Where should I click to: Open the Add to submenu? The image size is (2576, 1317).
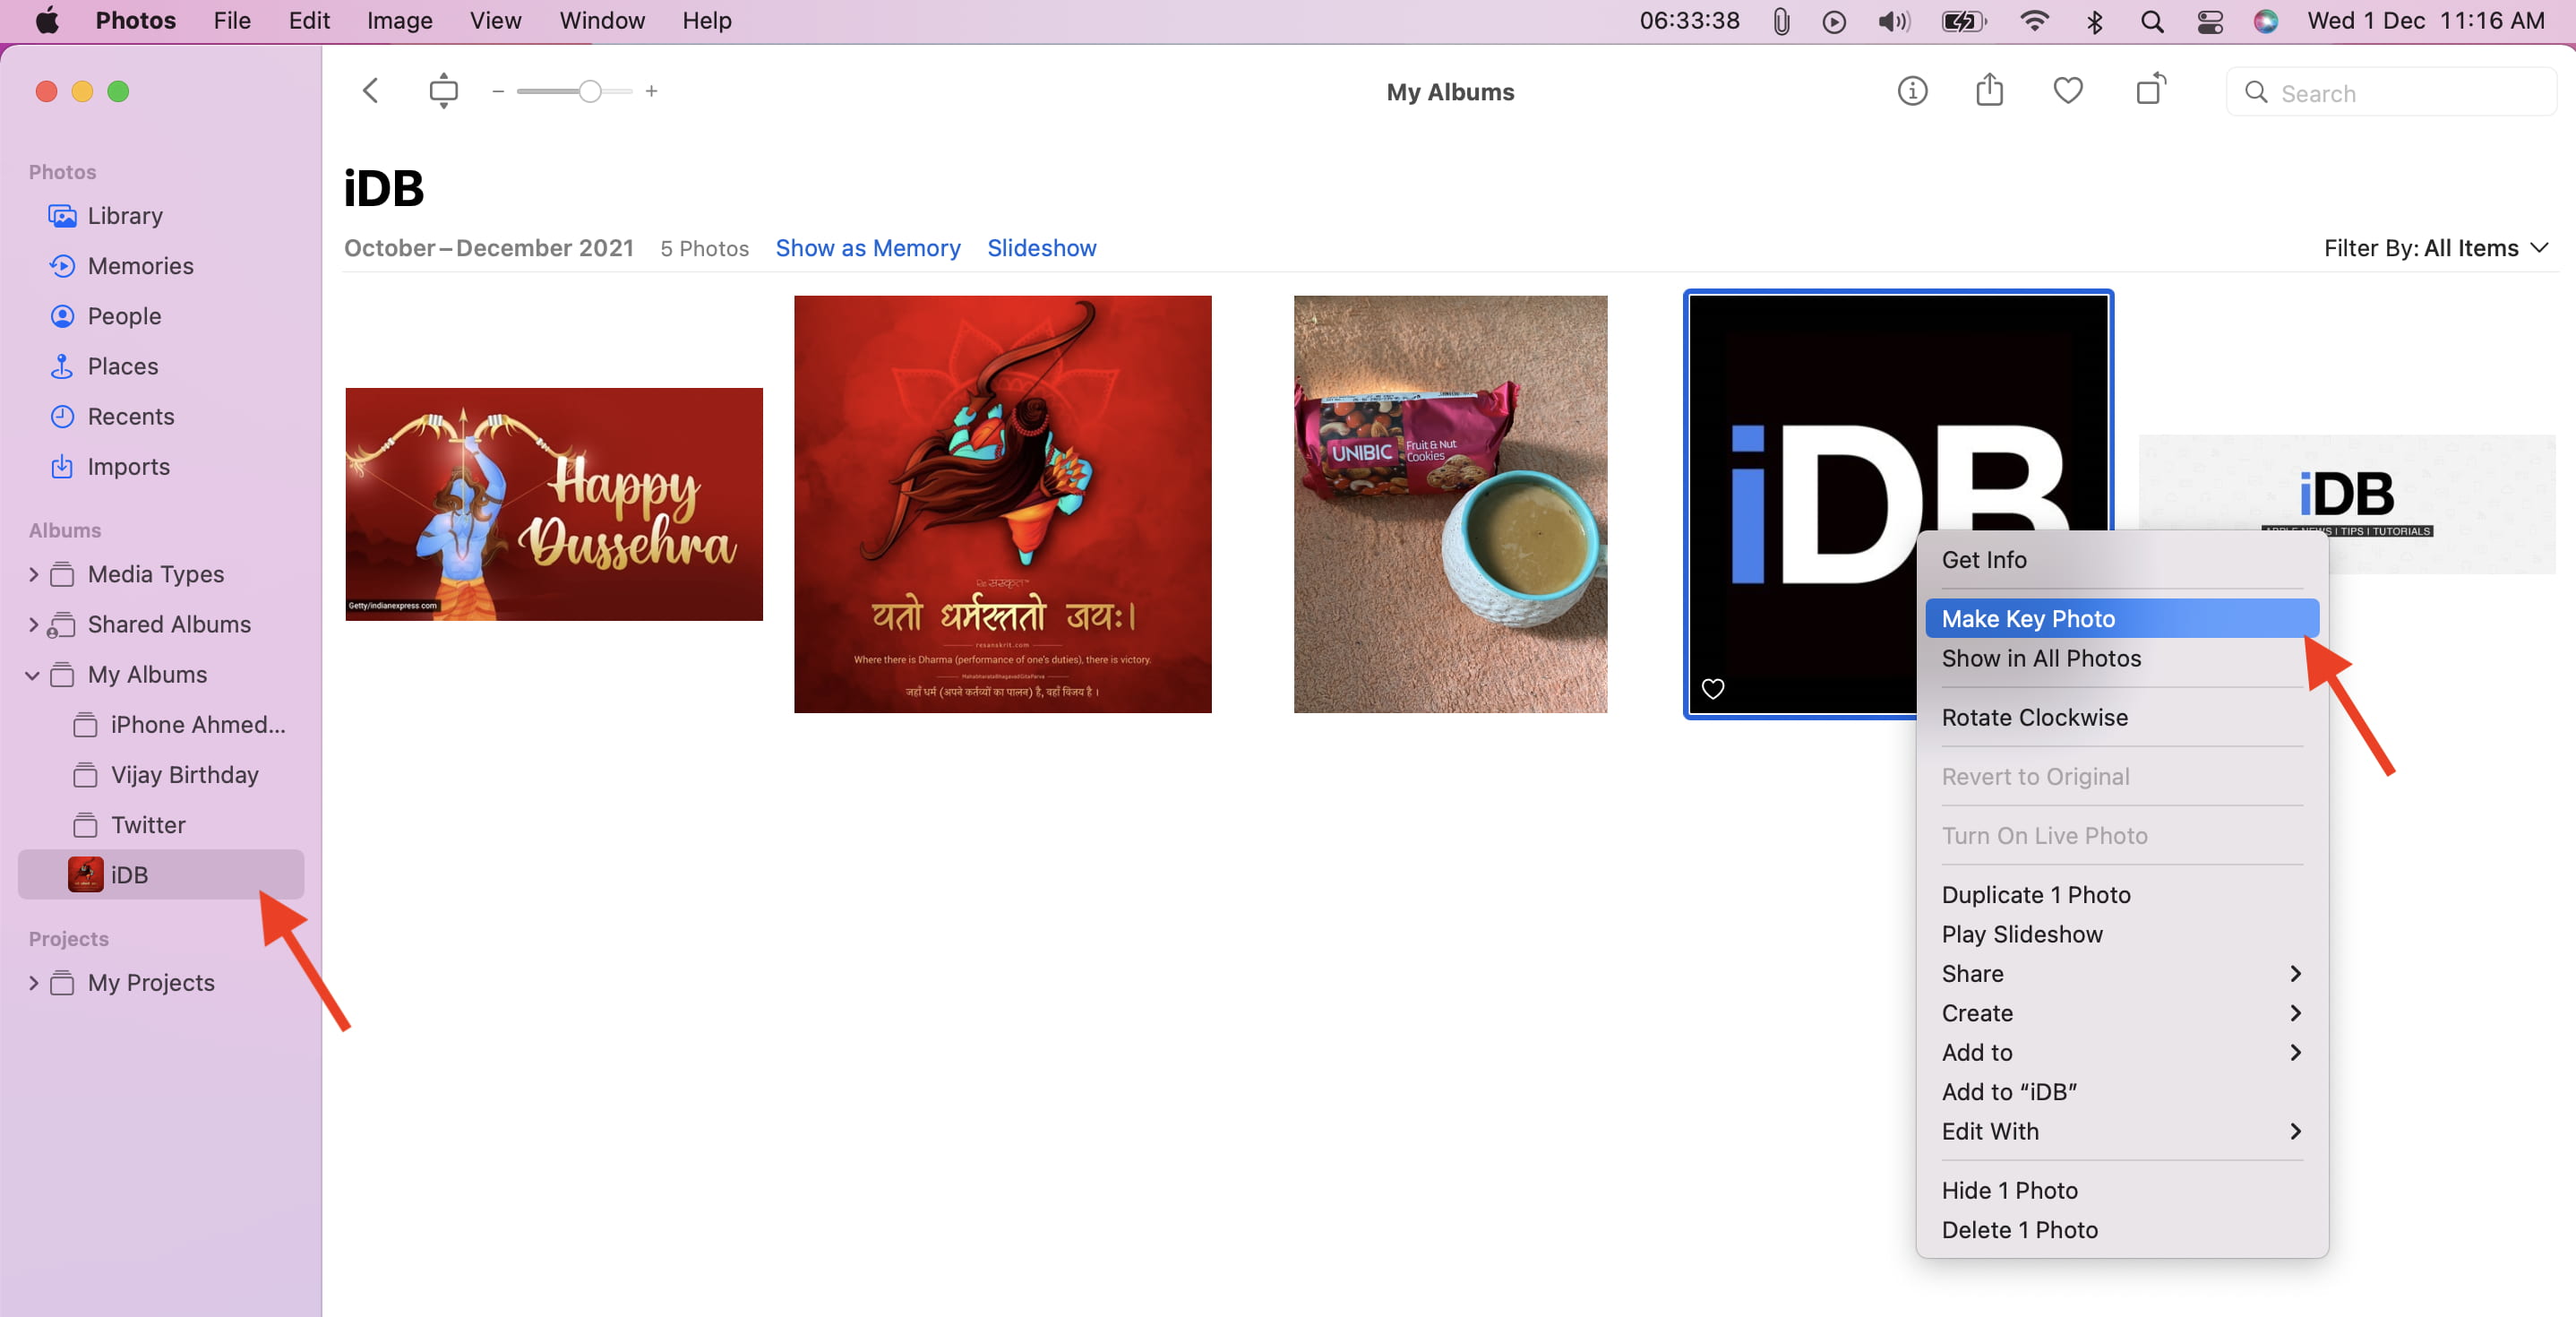[x=2121, y=1052]
